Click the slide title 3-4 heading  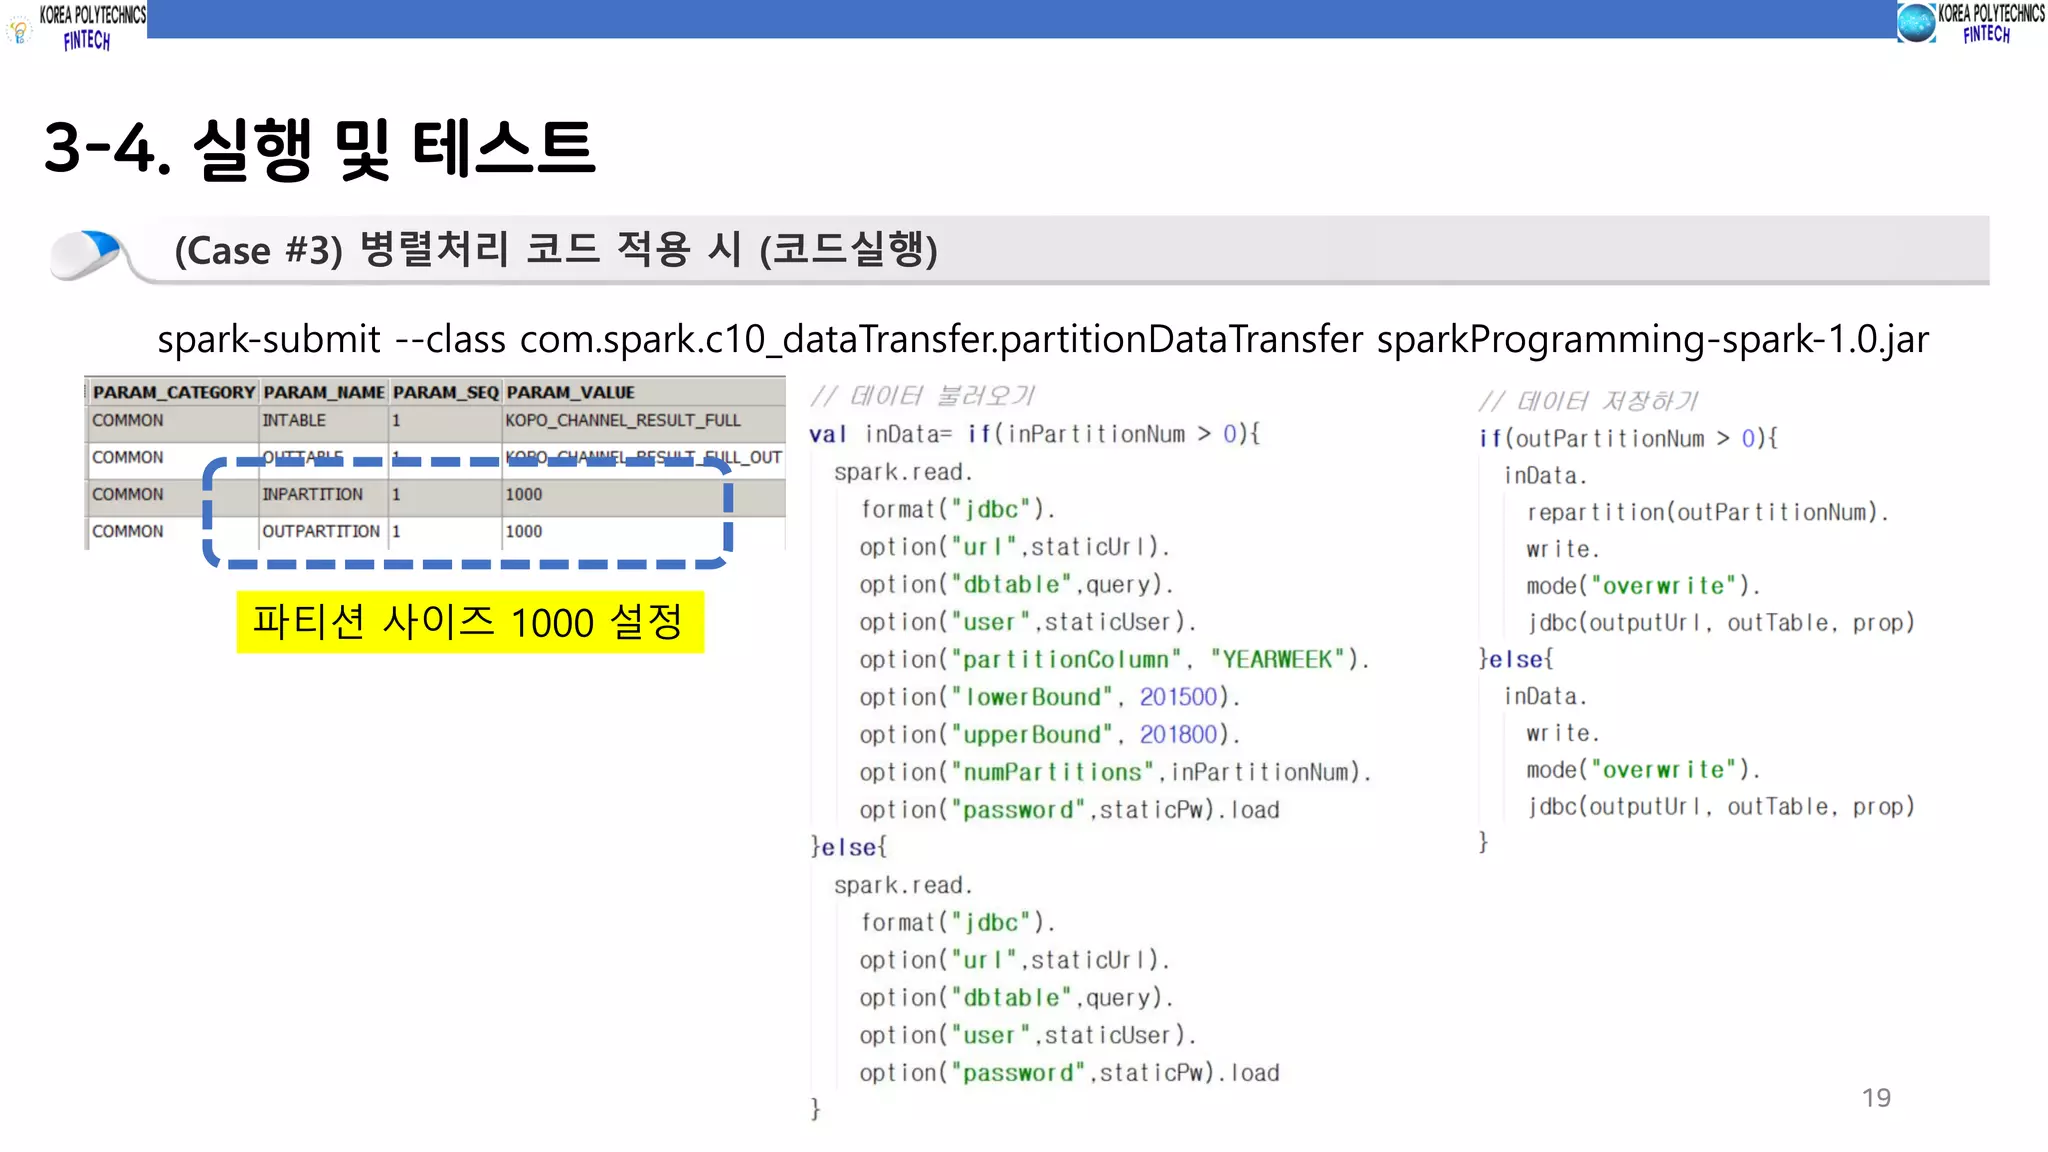pyautogui.click(x=320, y=149)
